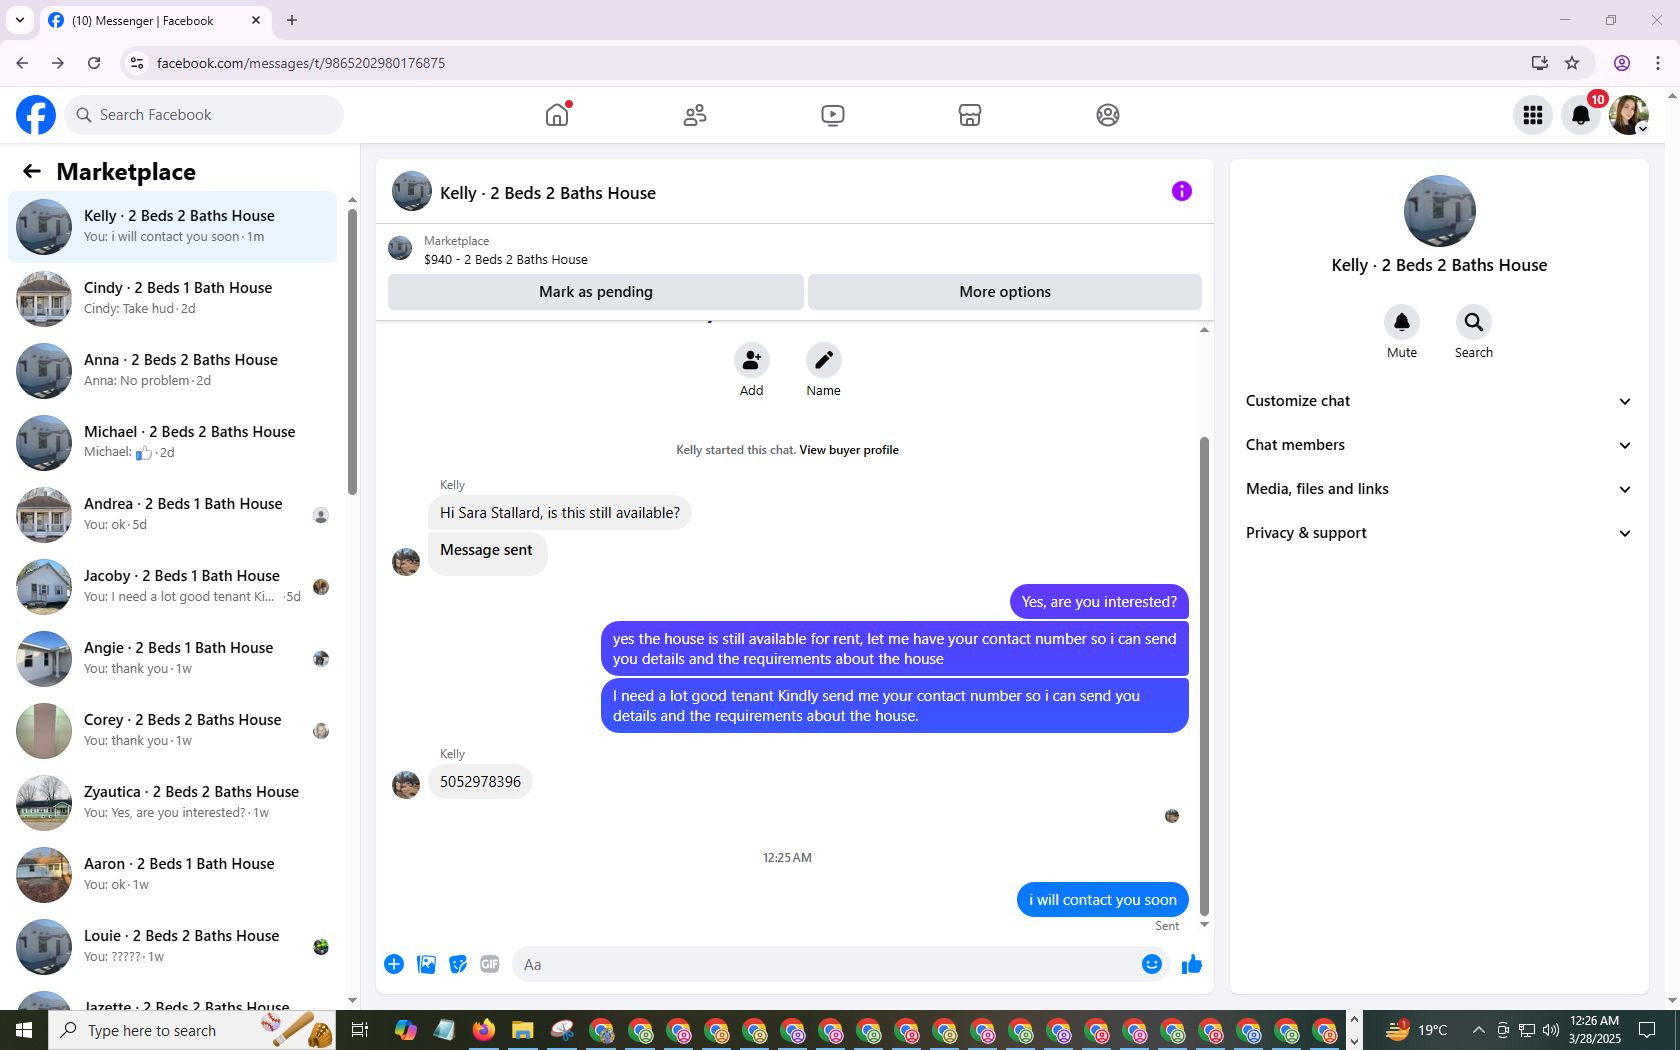Open Aaron 2 Beds 1 Bath House chat
This screenshot has width=1680, height=1050.
coord(172,875)
